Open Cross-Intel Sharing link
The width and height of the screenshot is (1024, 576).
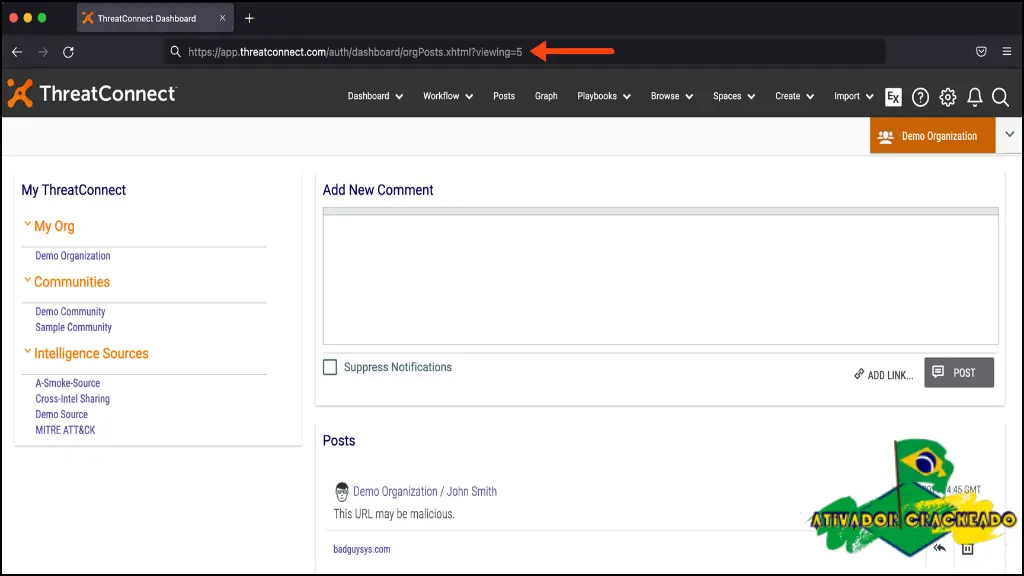point(72,399)
